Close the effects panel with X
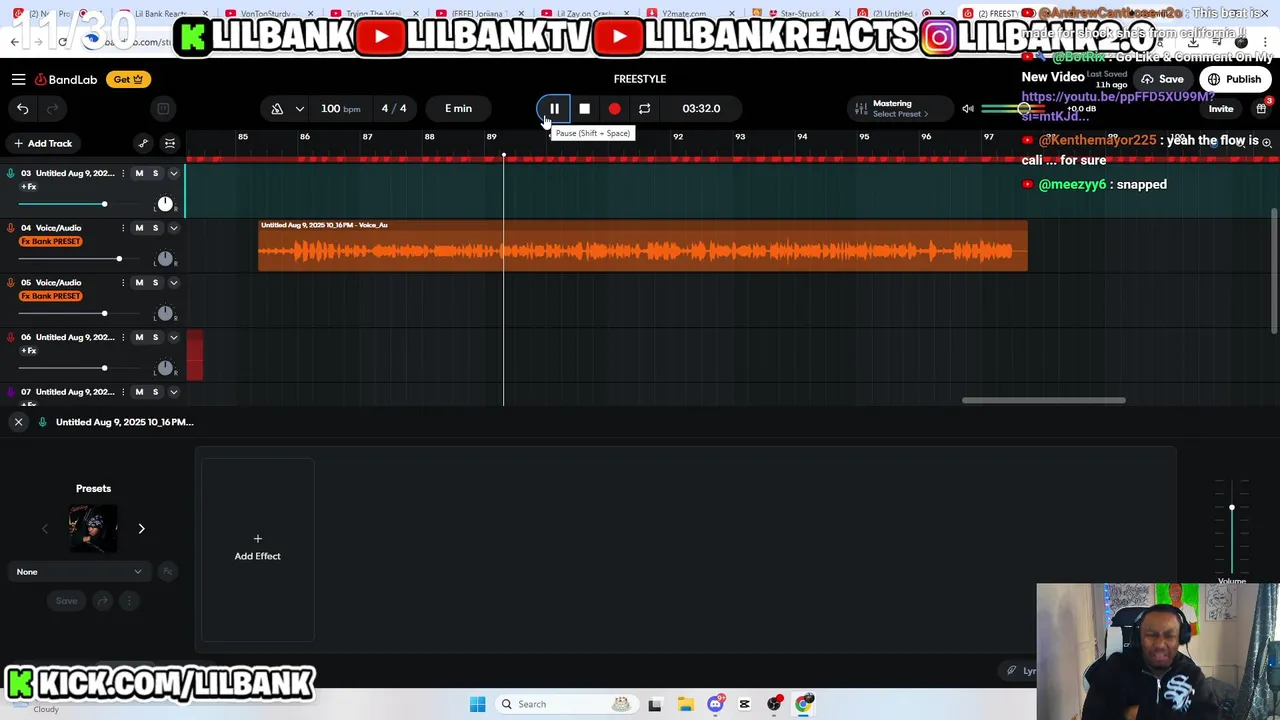Image resolution: width=1280 pixels, height=720 pixels. 18,422
